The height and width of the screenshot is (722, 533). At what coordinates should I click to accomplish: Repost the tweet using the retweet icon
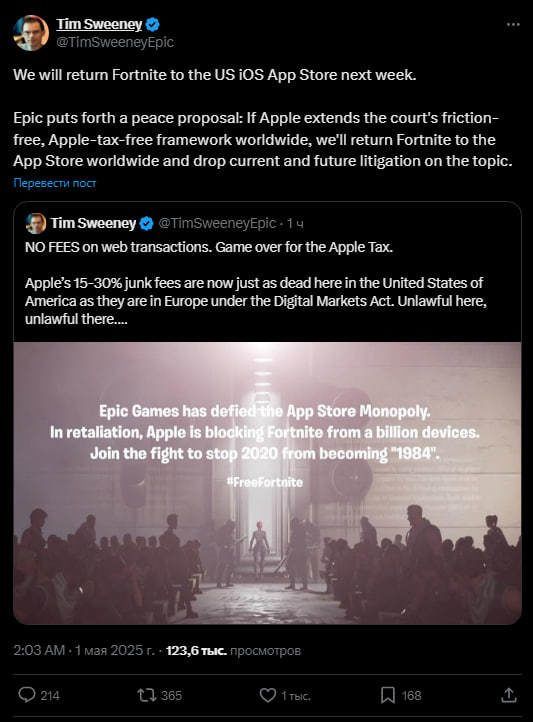point(147,695)
